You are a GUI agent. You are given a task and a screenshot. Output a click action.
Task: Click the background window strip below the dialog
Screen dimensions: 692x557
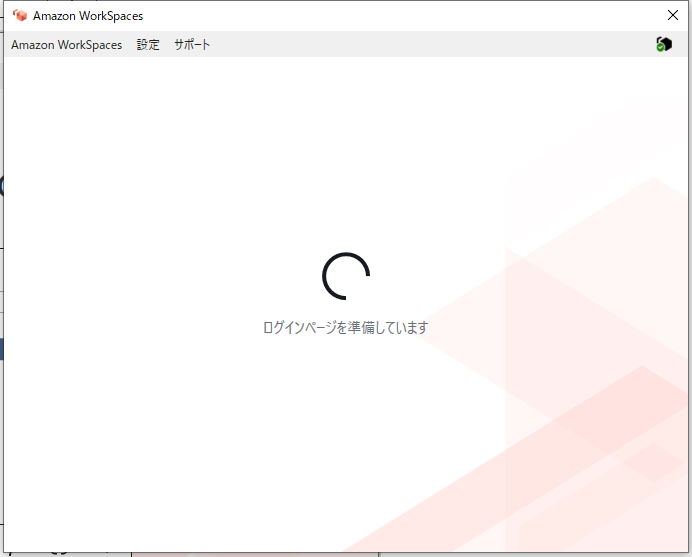click(x=250, y=554)
